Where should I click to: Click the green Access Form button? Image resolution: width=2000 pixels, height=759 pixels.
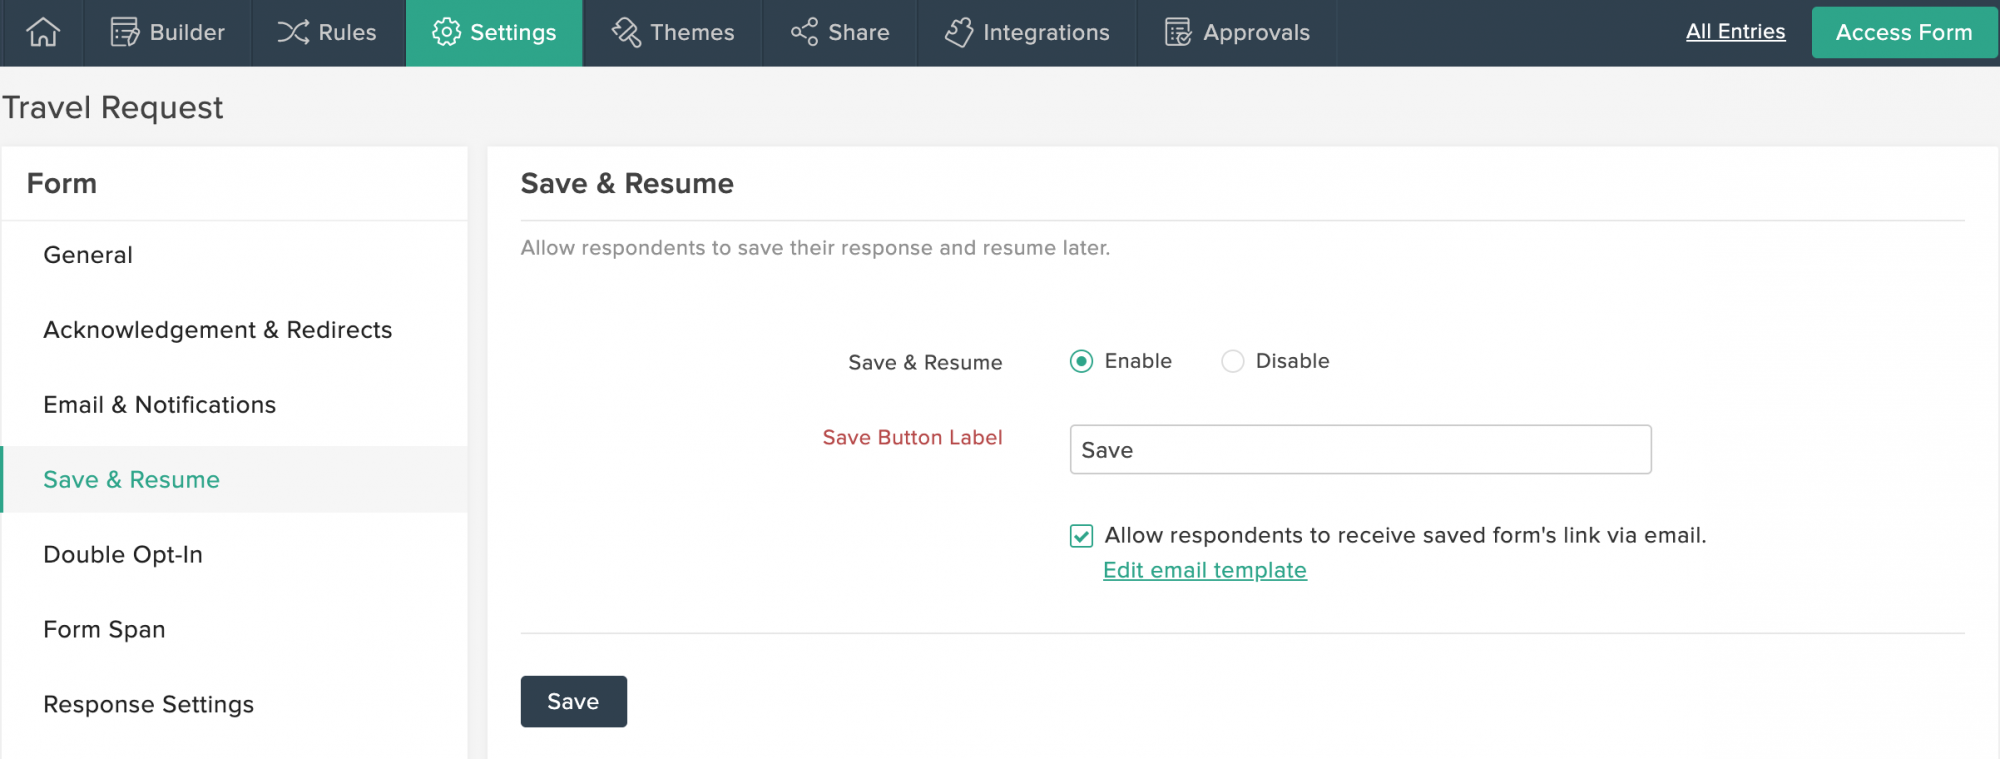pos(1903,32)
